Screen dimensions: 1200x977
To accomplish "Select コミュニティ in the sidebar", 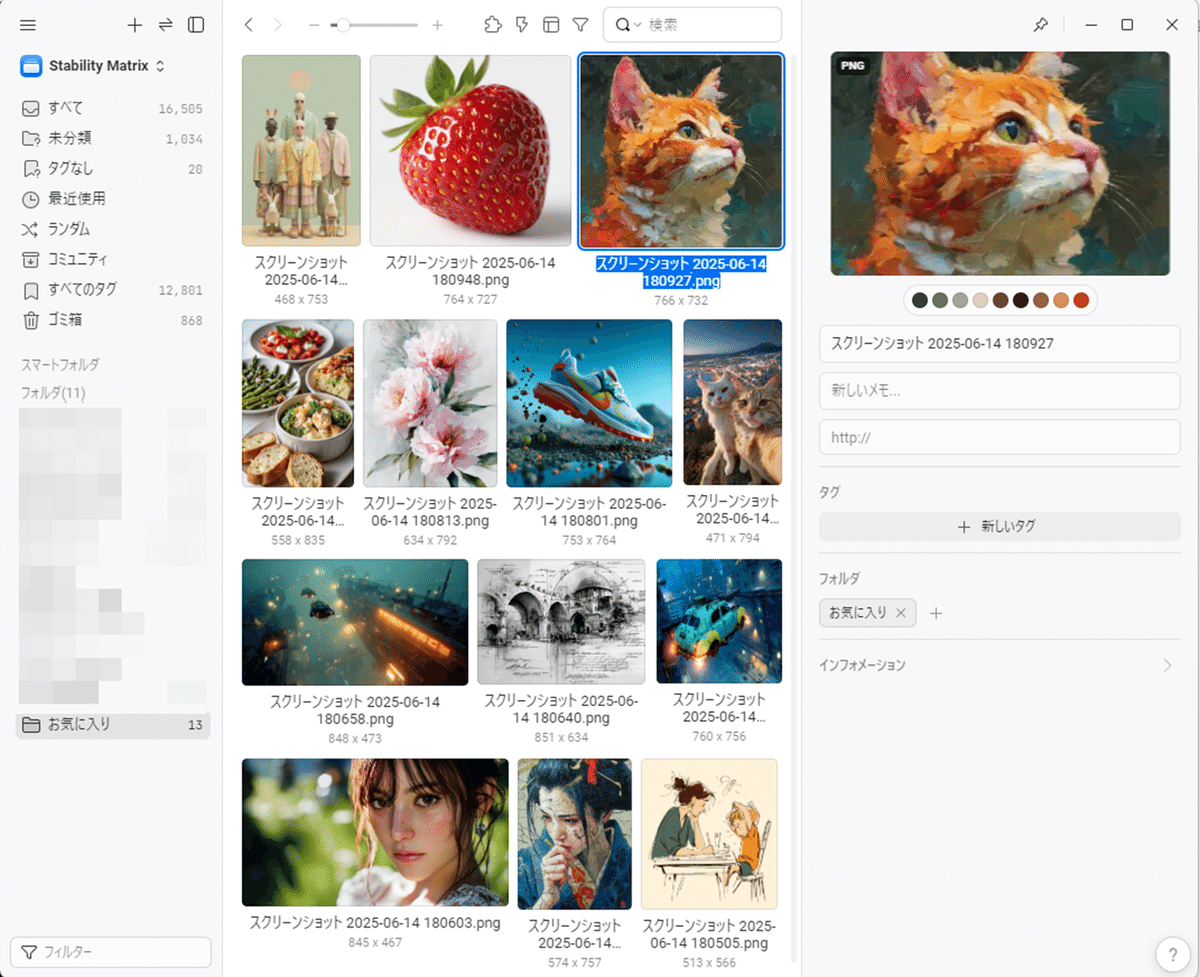I will pos(78,259).
